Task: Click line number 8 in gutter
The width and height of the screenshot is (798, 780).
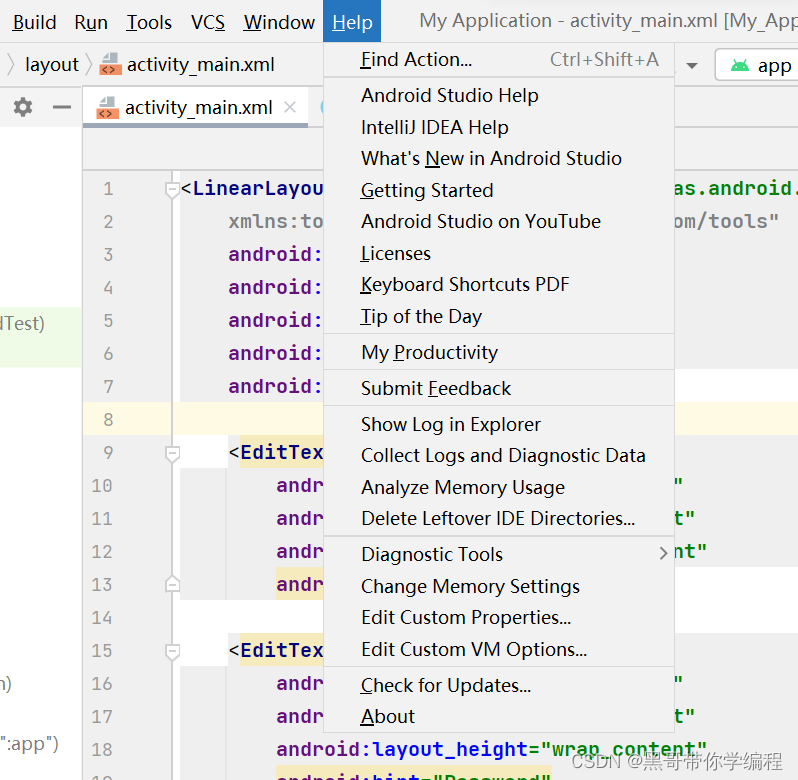Action: (108, 420)
